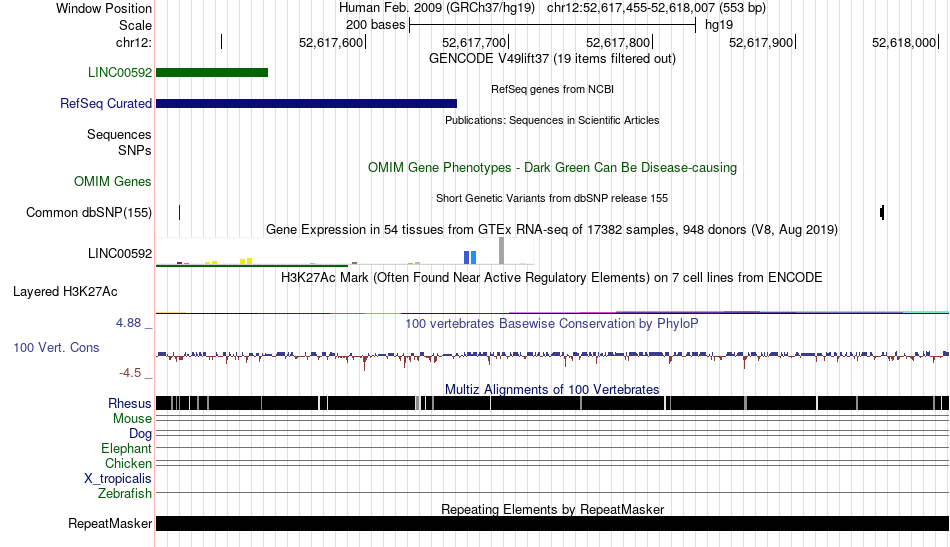The width and height of the screenshot is (950, 547).
Task: Click the Window Position label
Action: (x=104, y=8)
